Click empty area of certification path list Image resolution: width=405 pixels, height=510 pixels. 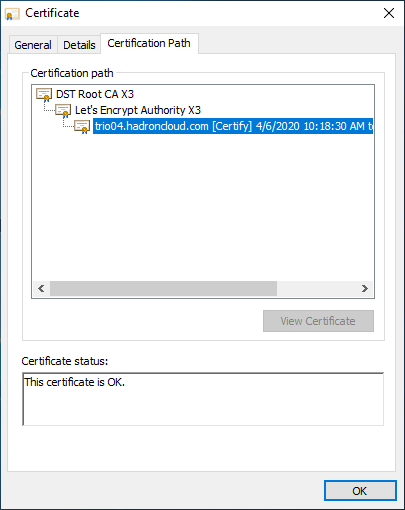click(203, 207)
